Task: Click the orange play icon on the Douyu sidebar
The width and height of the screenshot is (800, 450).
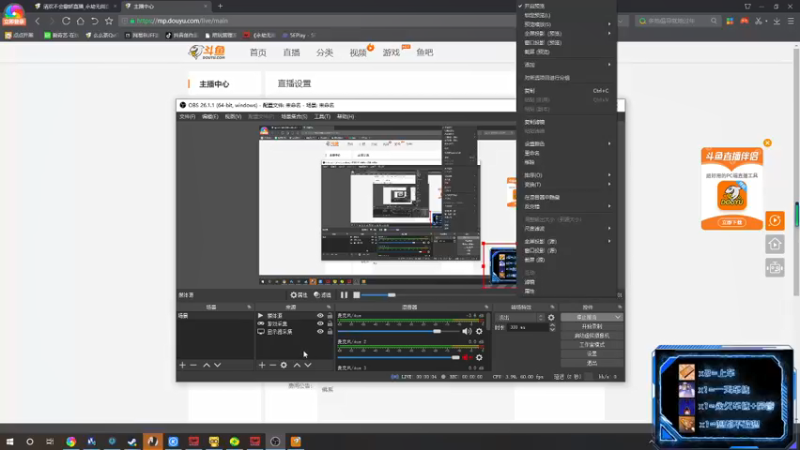Action: [x=774, y=220]
